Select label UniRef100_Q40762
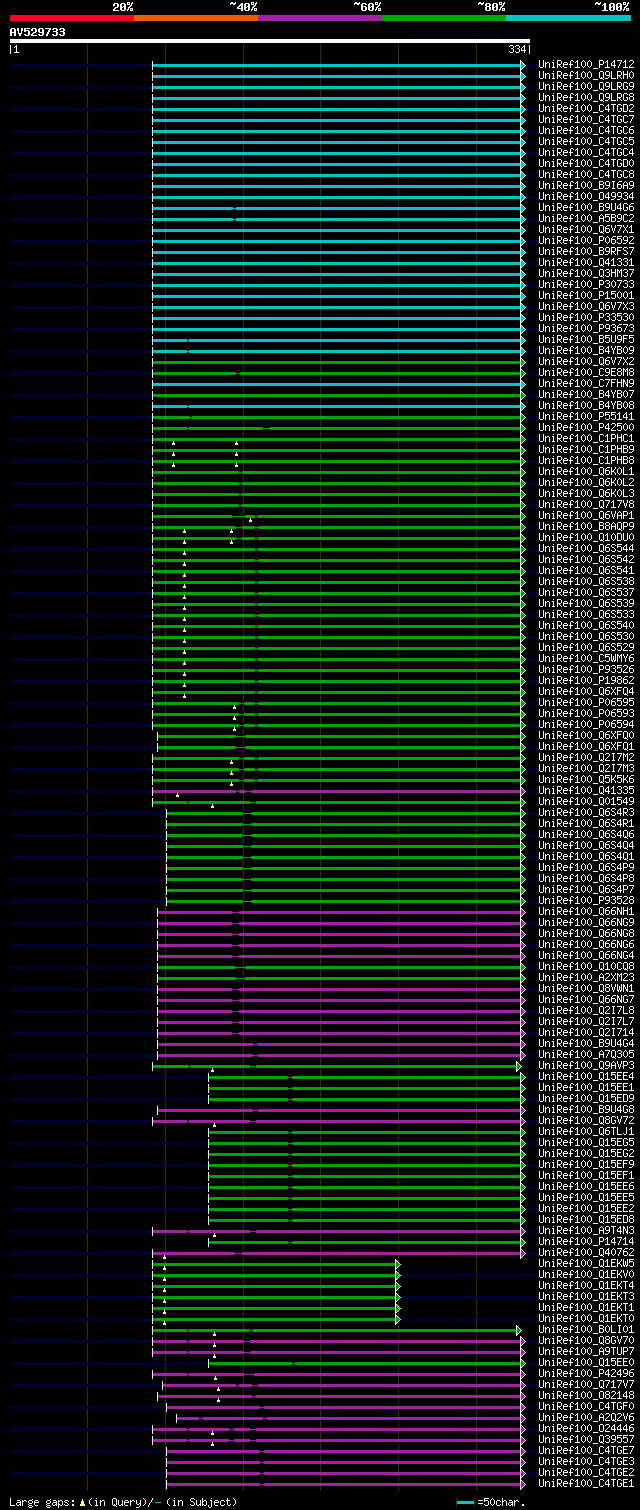640x1510 pixels. (x=586, y=1252)
